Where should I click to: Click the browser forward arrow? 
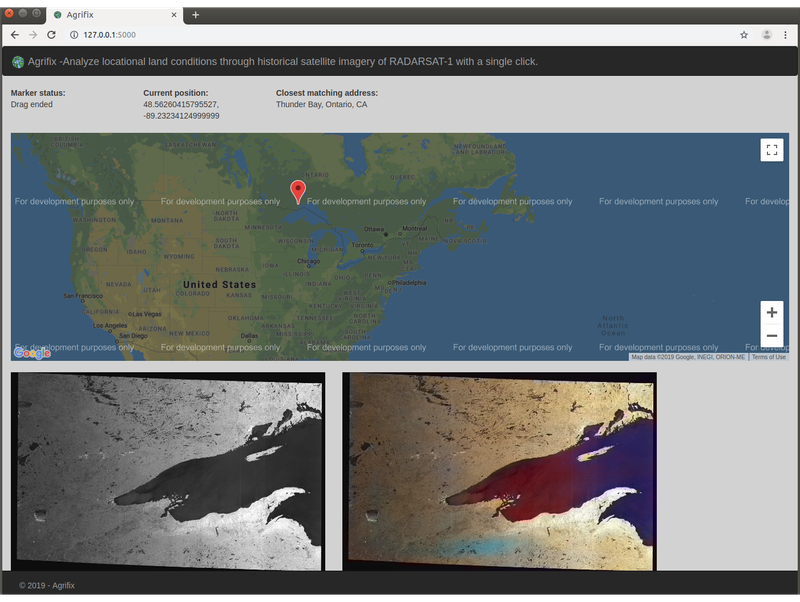[33, 34]
